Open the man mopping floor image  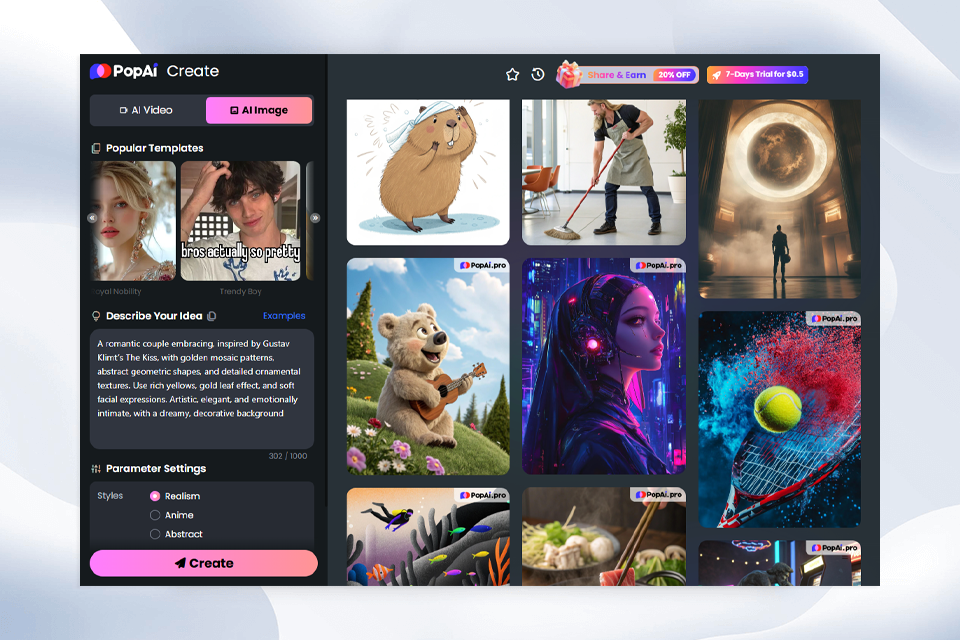pos(604,172)
